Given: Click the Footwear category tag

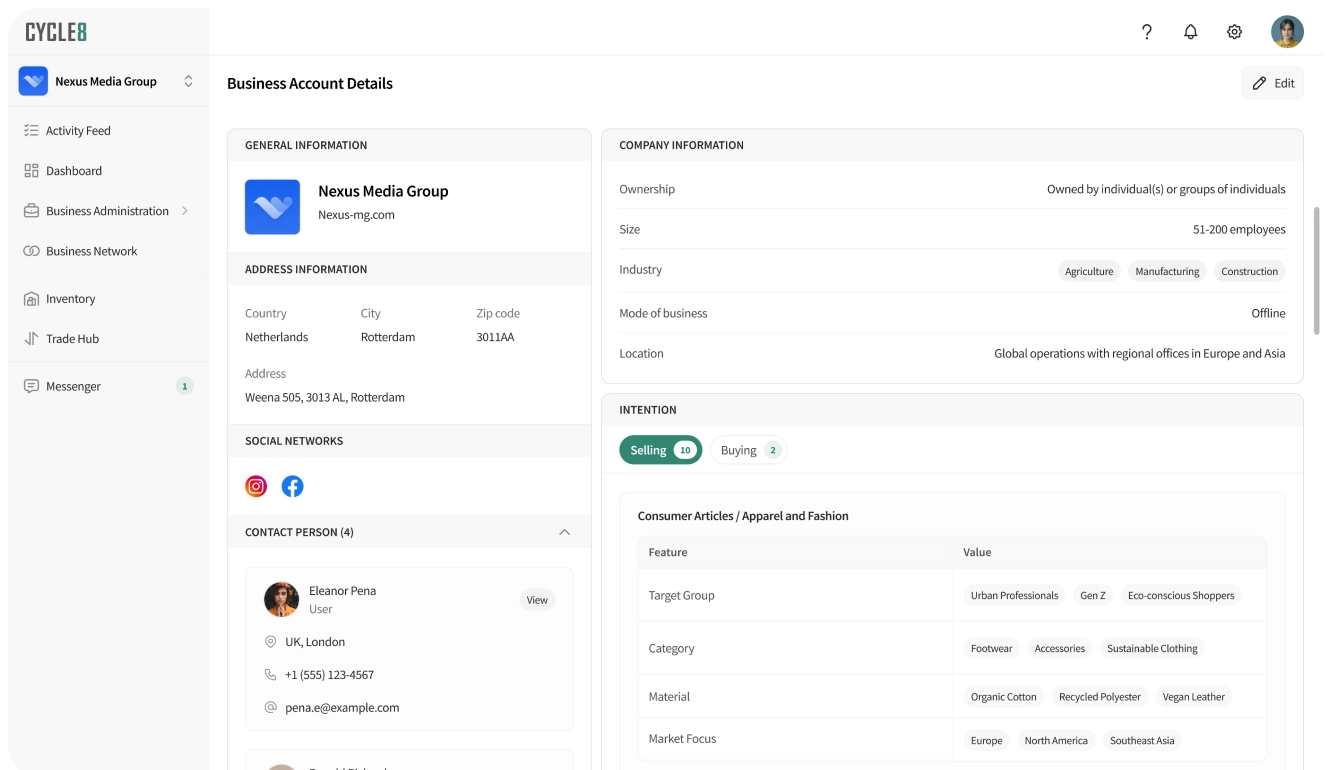Looking at the screenshot, I should [x=991, y=648].
